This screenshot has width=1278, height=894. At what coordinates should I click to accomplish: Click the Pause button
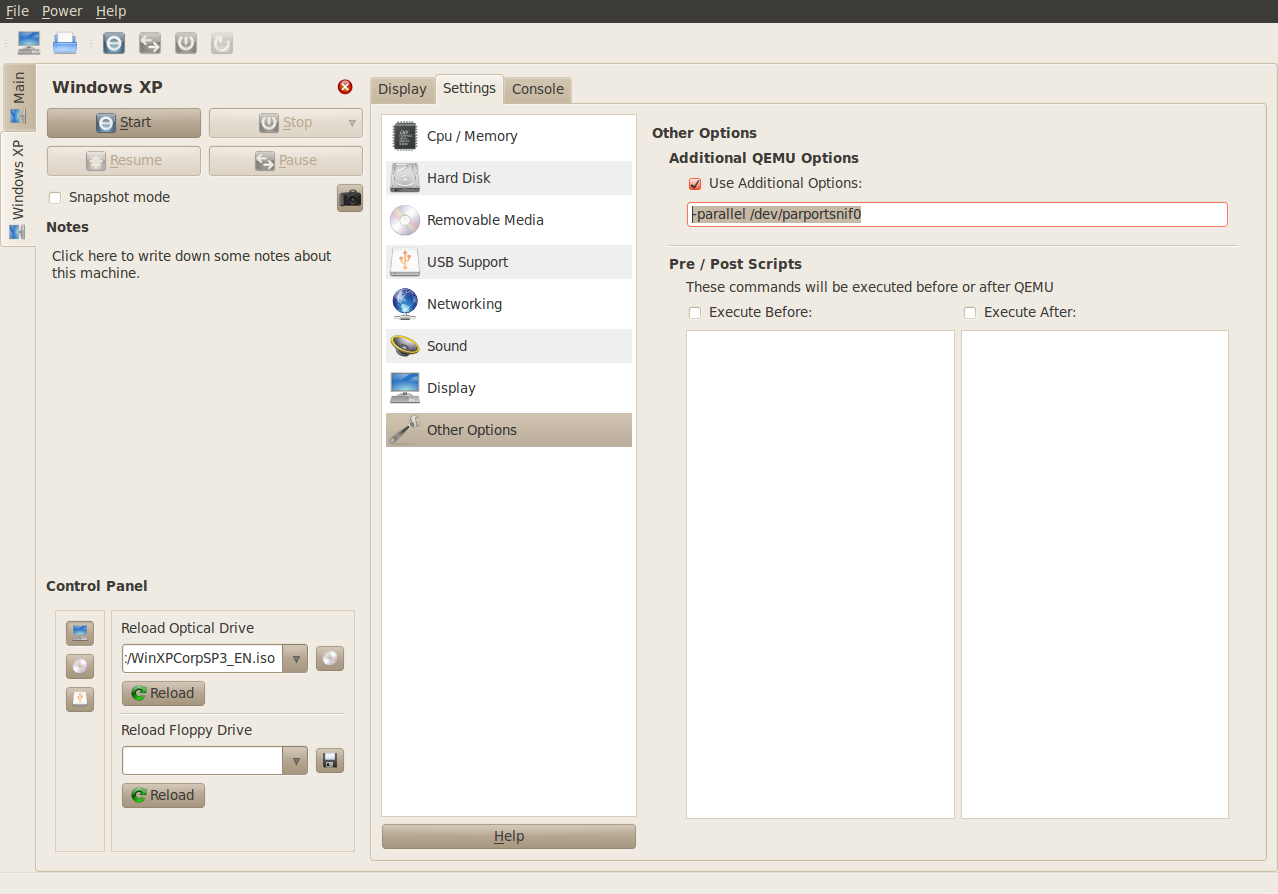(x=286, y=161)
